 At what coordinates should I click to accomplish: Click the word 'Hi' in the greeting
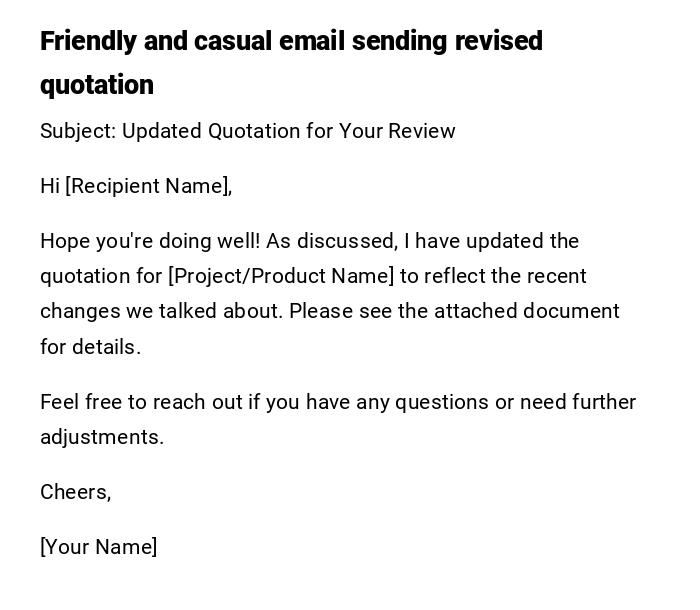[50, 186]
